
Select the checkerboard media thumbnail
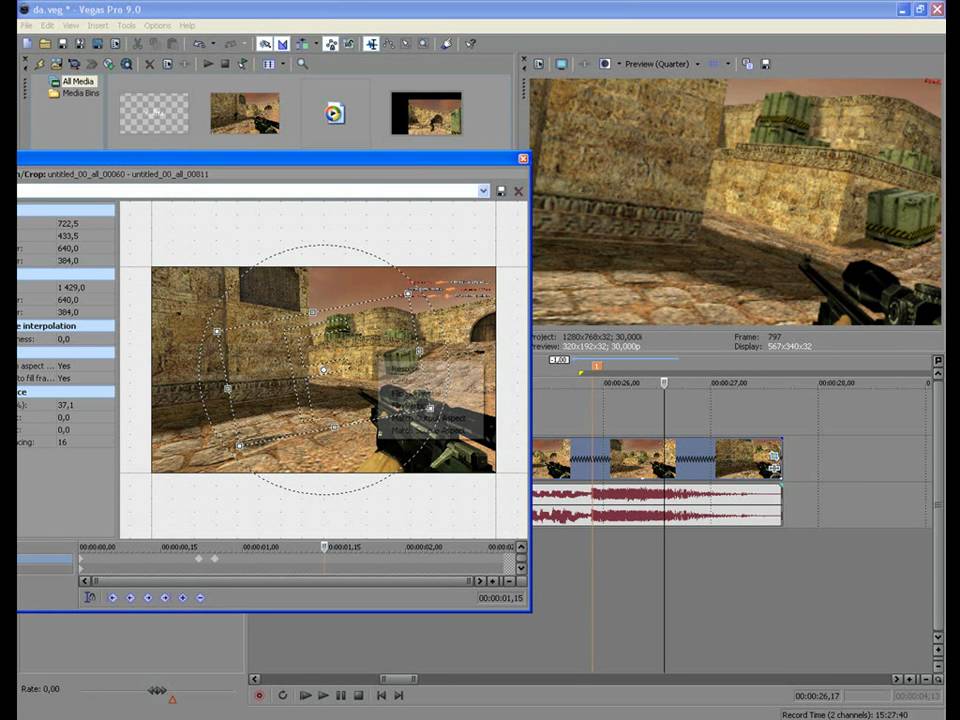(x=154, y=113)
